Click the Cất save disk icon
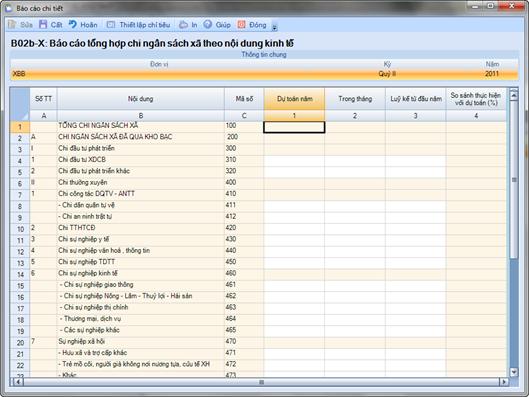The image size is (529, 397). 43,24
